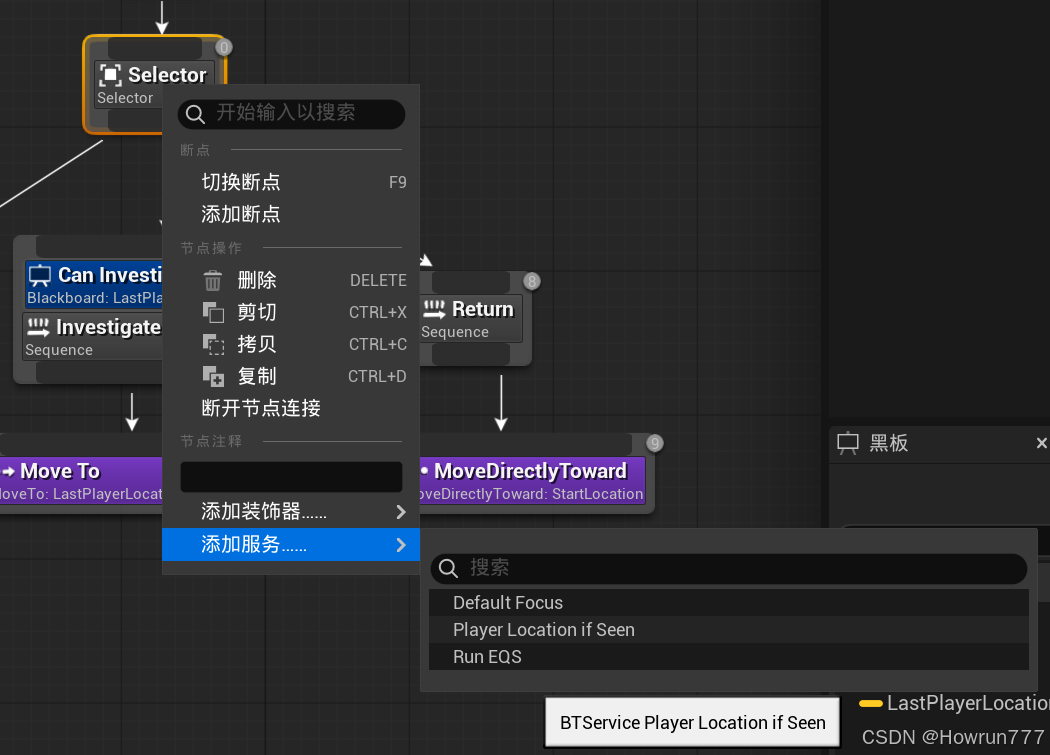Select the Can Investigate decorator
This screenshot has height=755, width=1050.
coord(94,284)
